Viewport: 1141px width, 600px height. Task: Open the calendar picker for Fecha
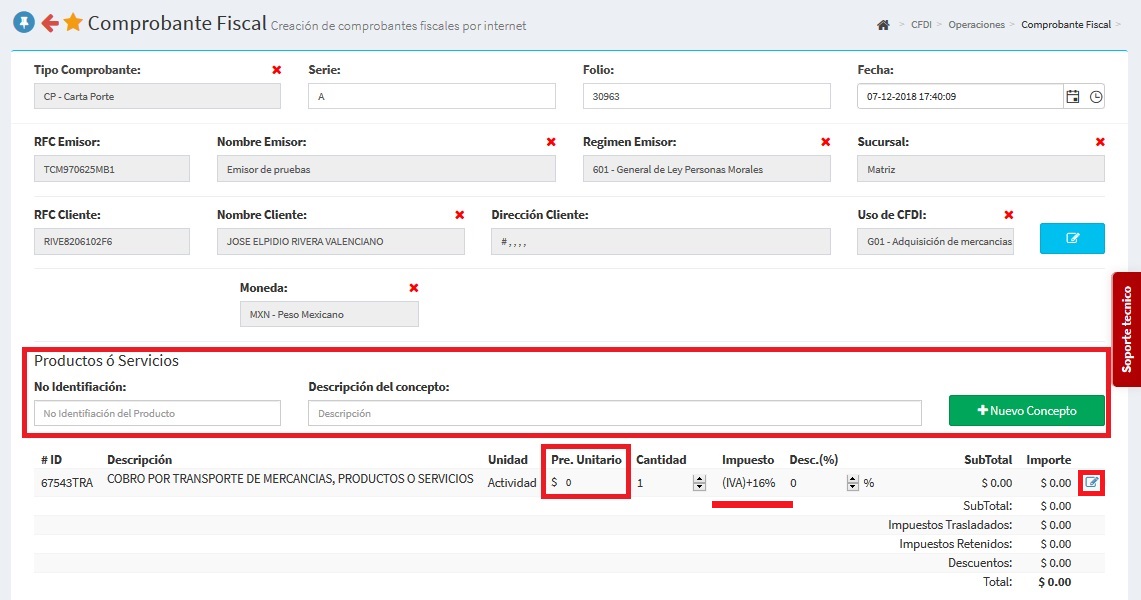tap(1073, 97)
